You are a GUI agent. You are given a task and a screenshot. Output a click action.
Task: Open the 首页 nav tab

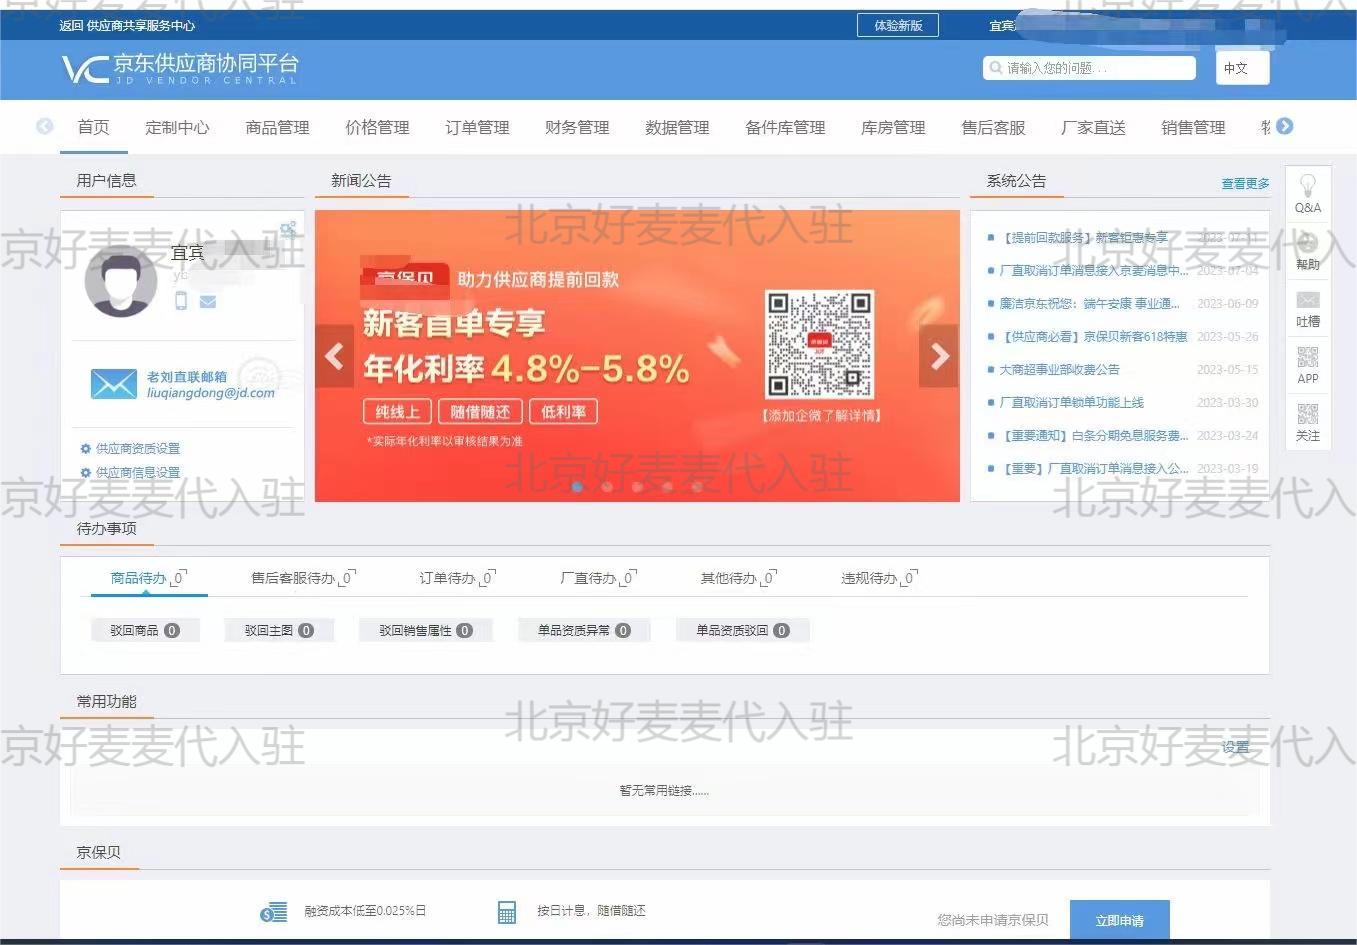(94, 127)
